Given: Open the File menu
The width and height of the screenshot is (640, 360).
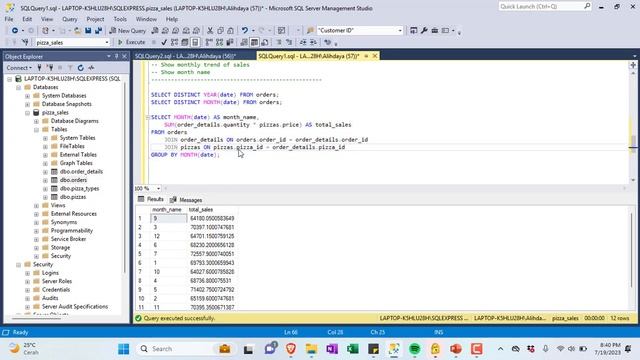Looking at the screenshot, I should (9, 19).
